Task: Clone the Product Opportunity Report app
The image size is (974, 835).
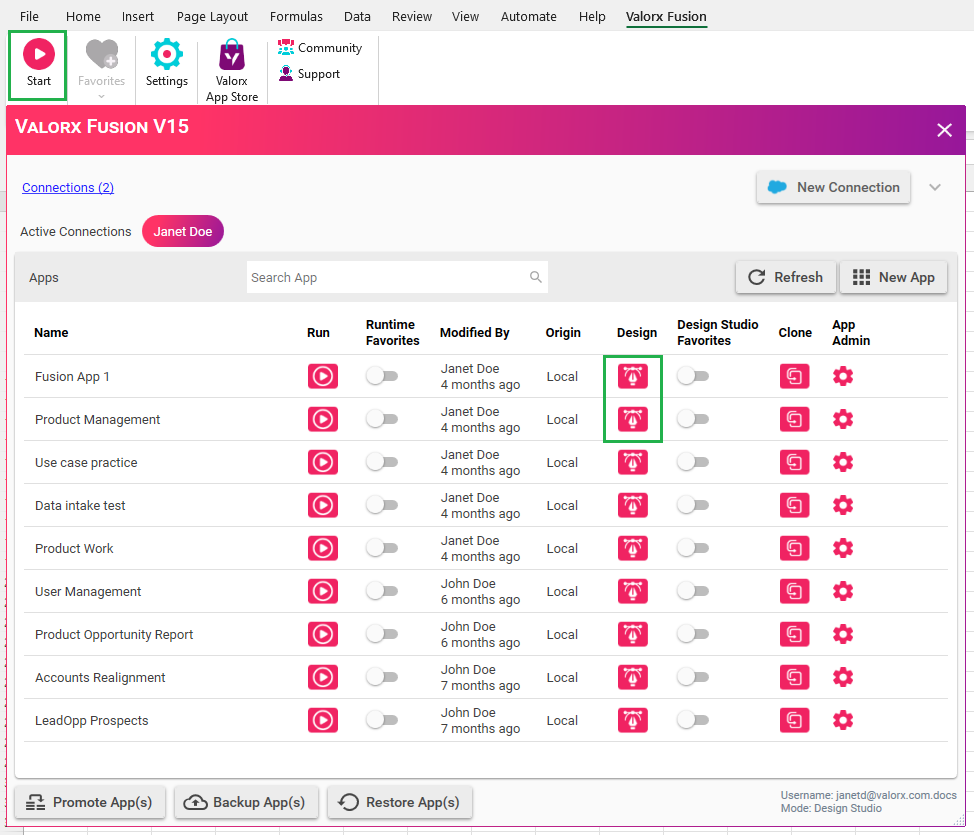Action: click(x=794, y=634)
